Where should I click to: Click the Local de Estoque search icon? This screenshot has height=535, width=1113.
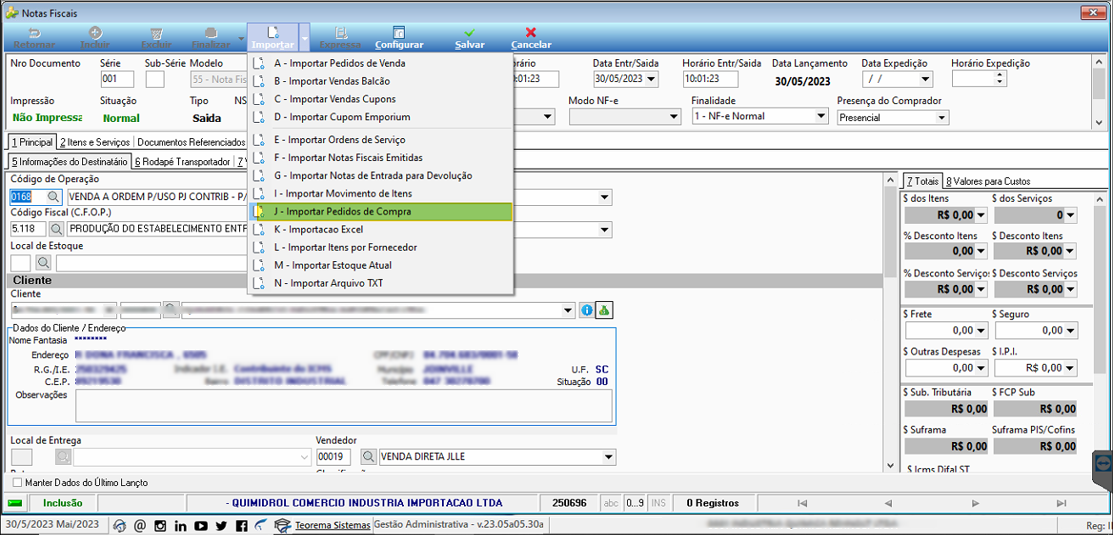point(43,263)
